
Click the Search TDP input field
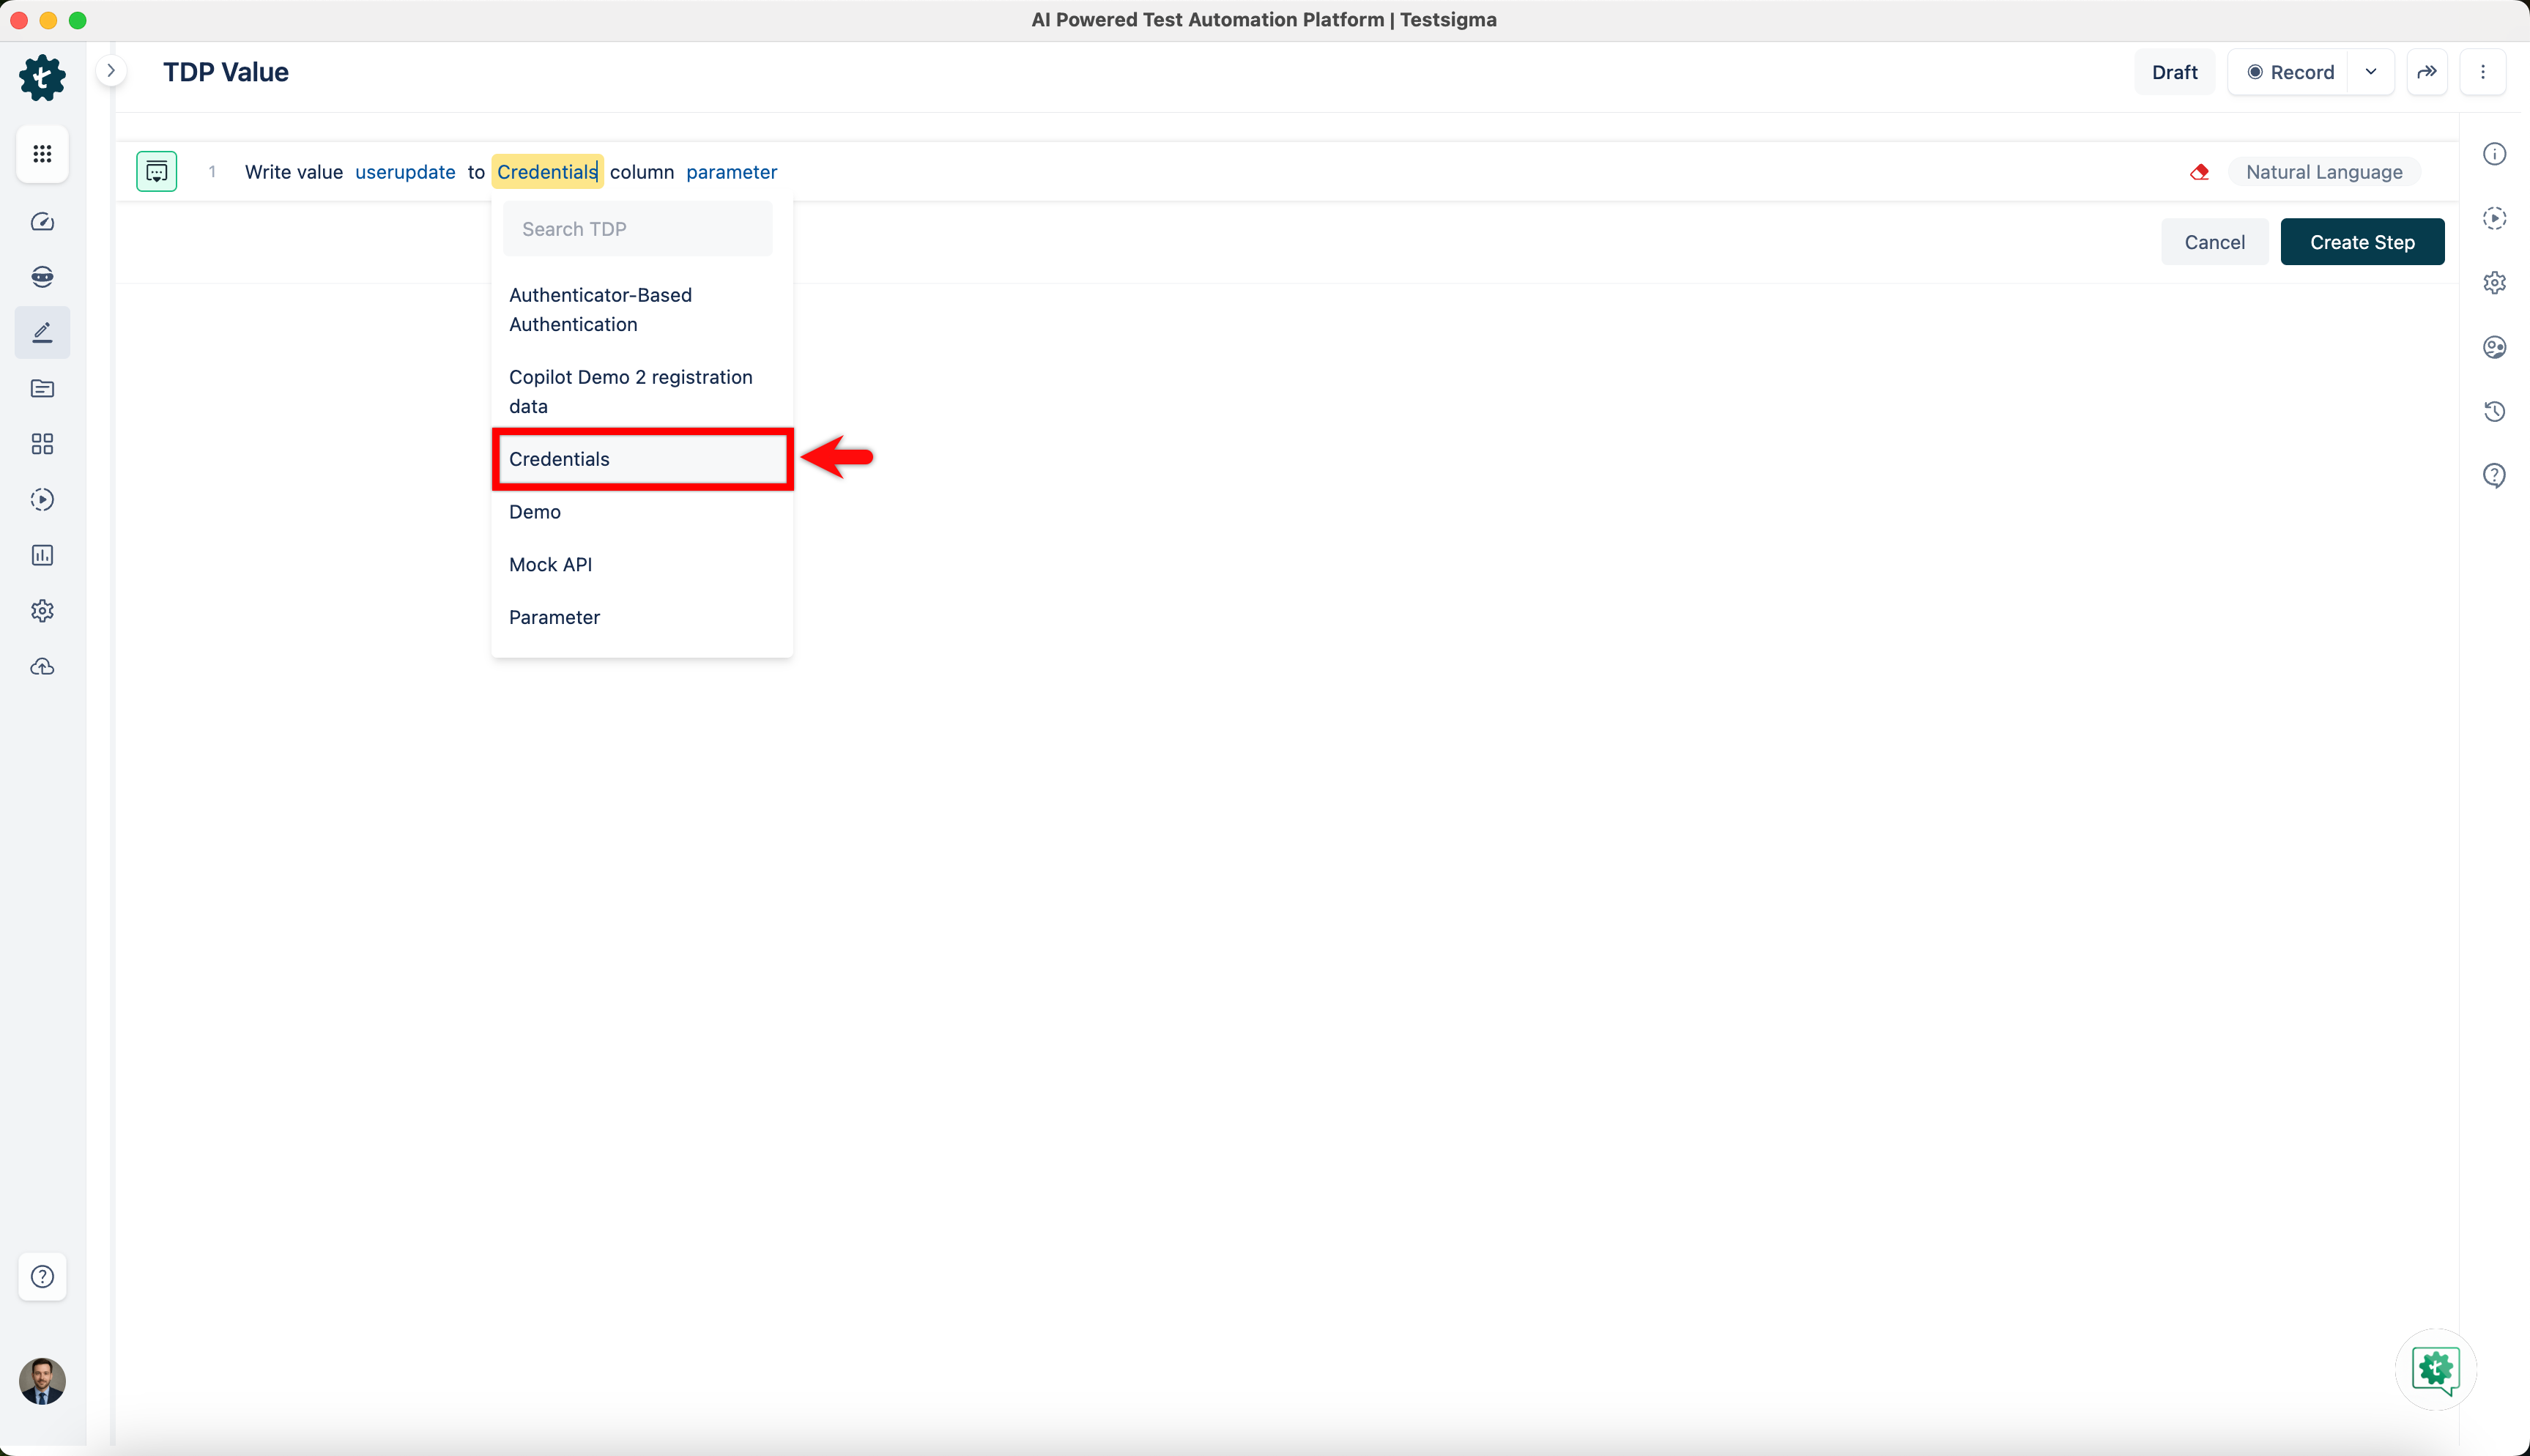(x=638, y=229)
